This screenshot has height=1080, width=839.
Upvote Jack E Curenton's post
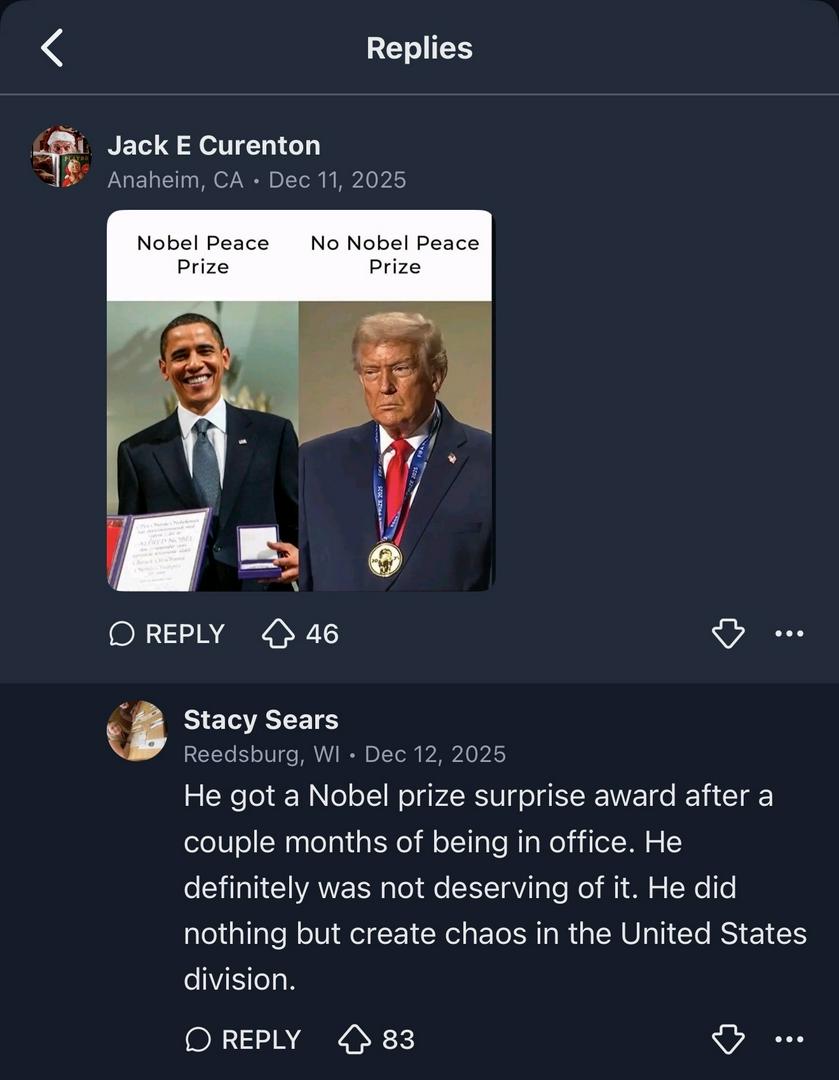(277, 634)
